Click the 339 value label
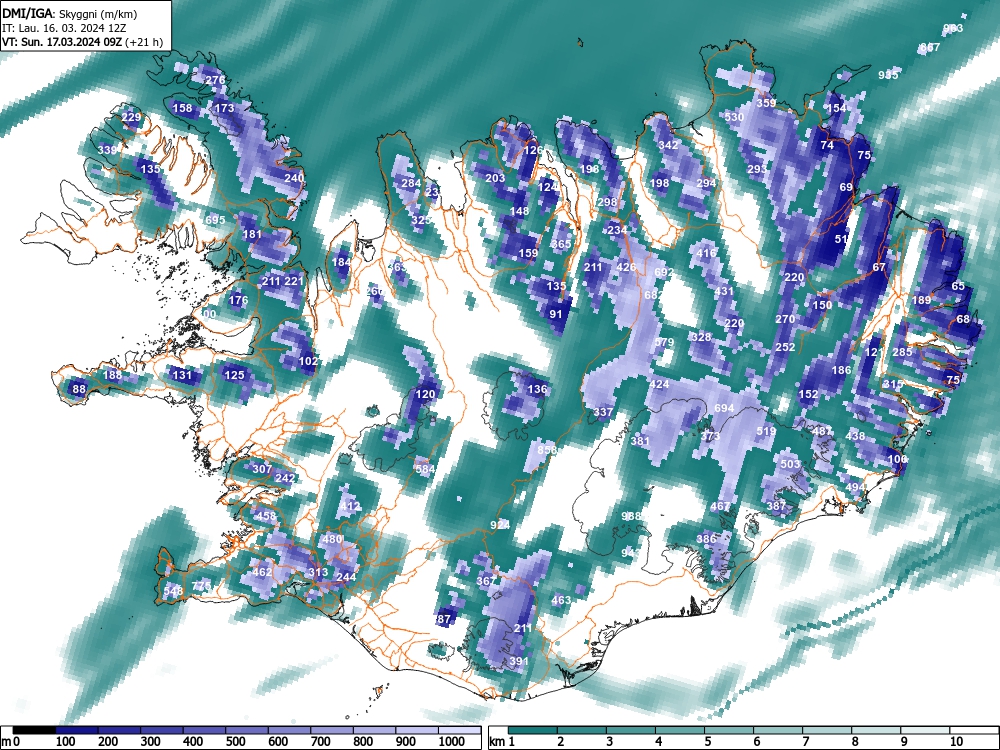This screenshot has width=1000, height=750. coord(107,151)
